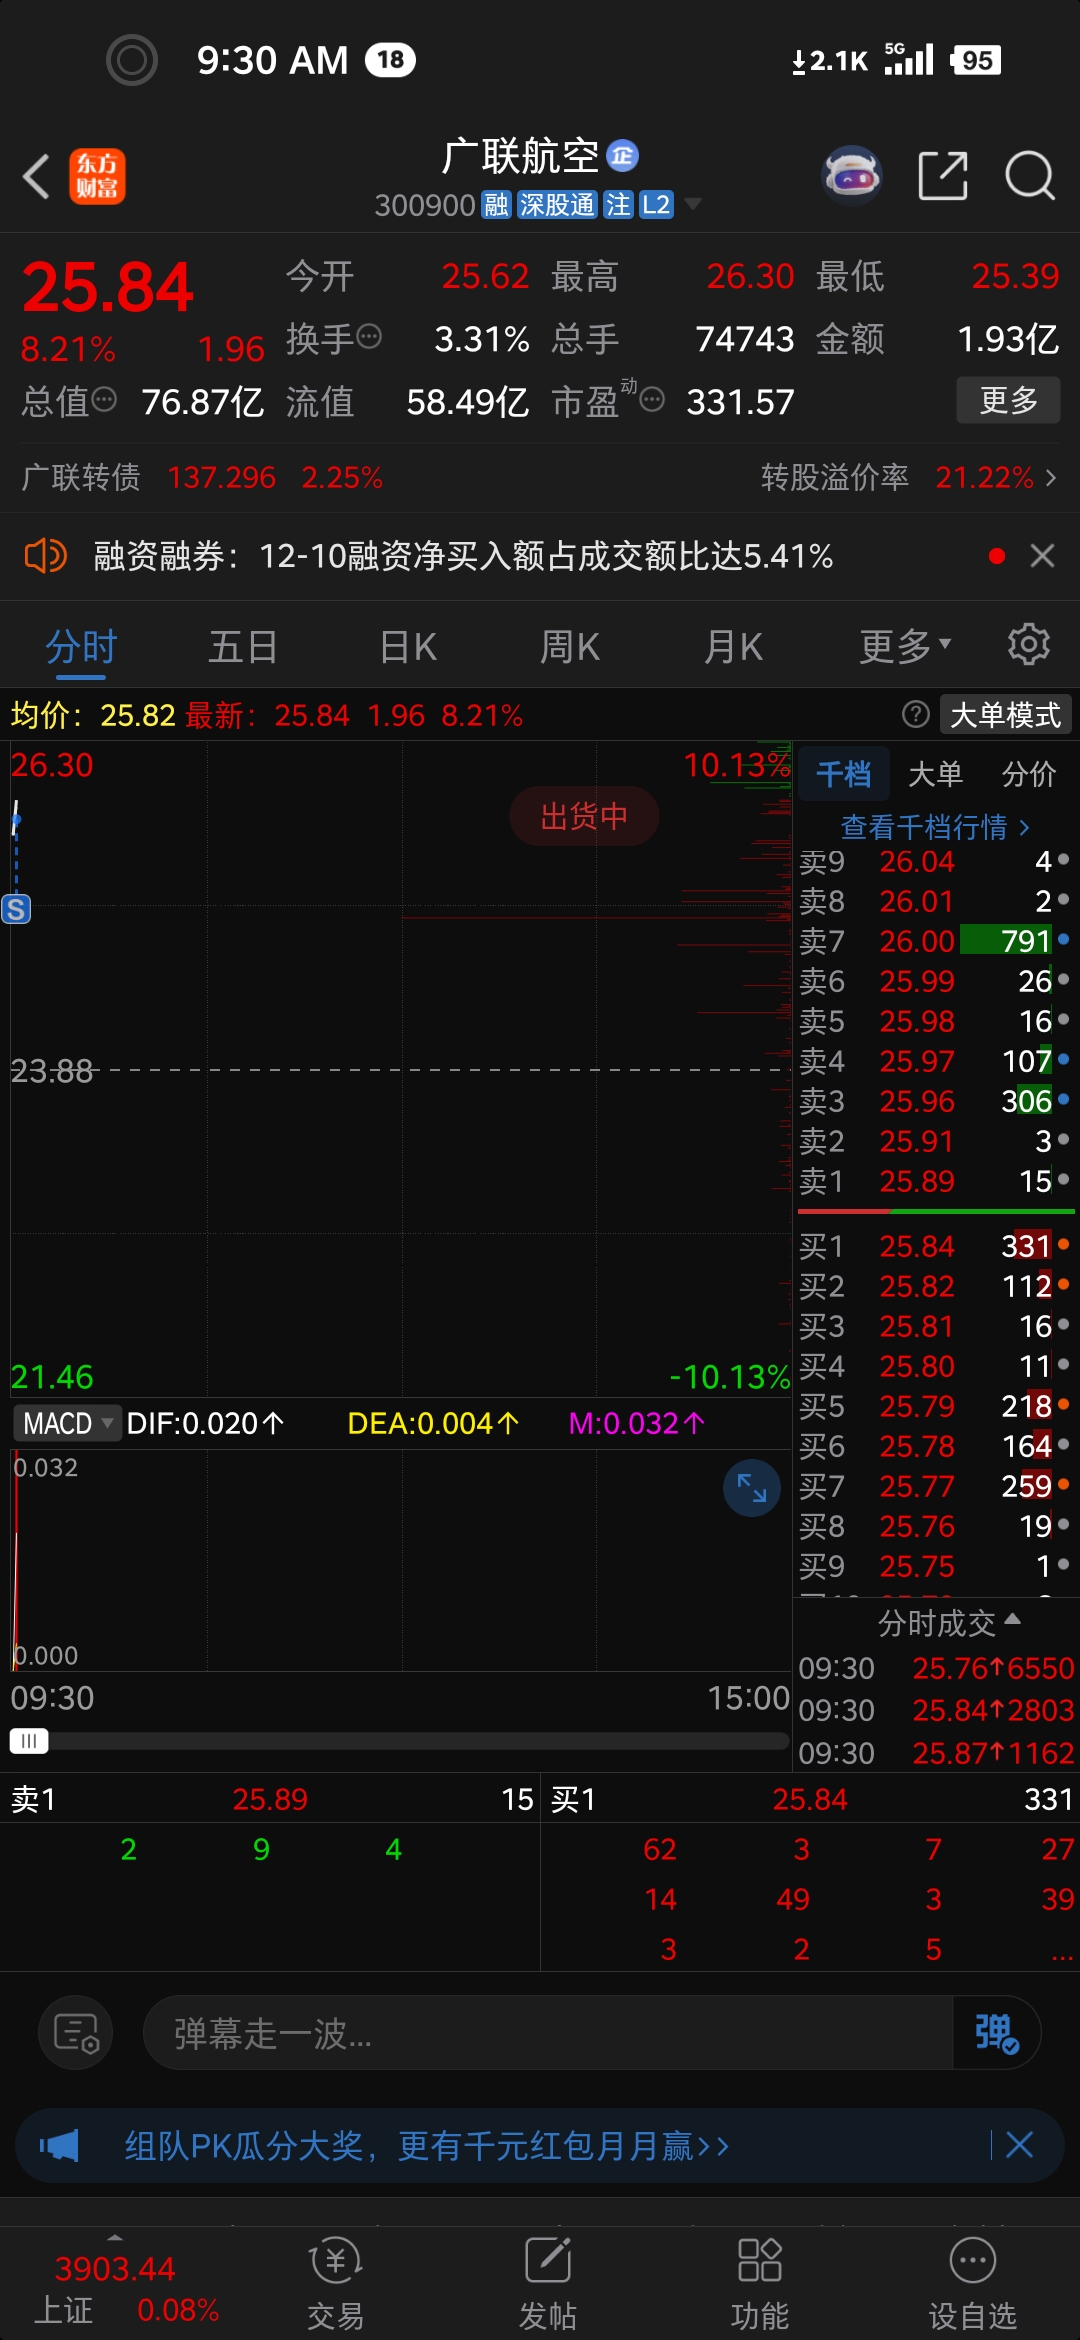Open the search magnifier

pyautogui.click(x=1030, y=176)
